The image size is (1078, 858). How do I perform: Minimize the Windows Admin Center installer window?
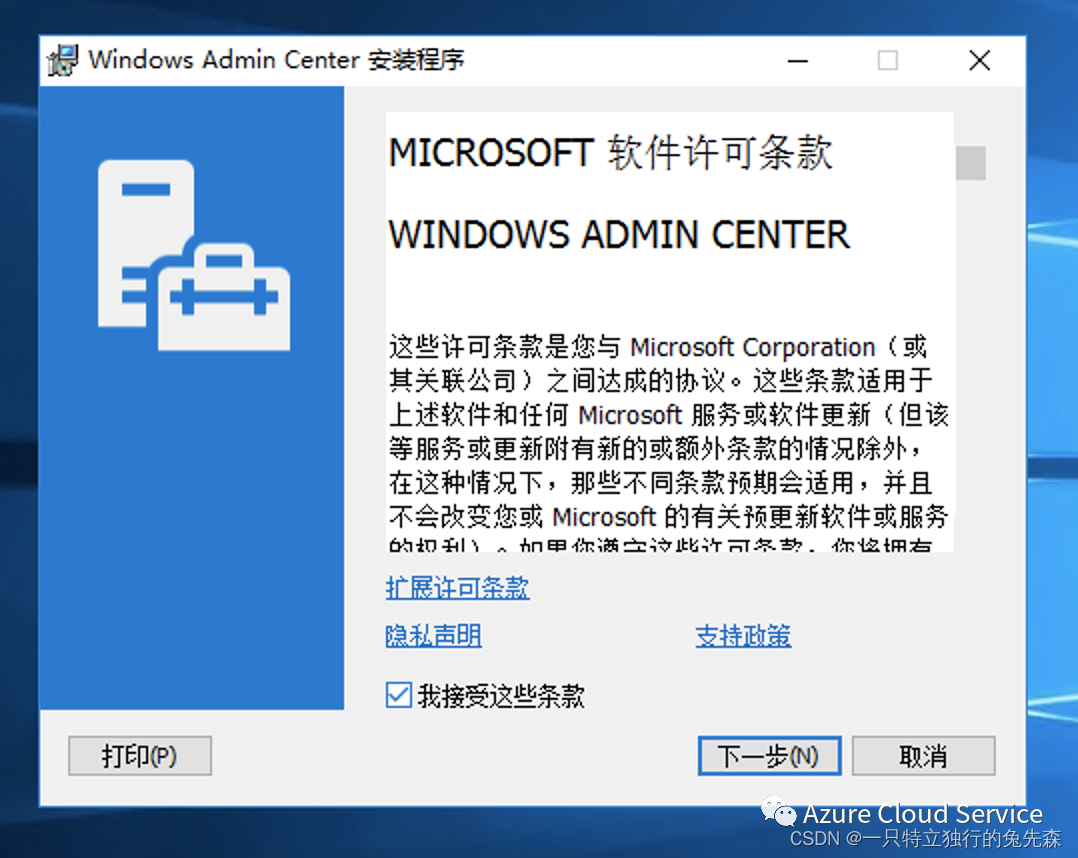(x=798, y=60)
